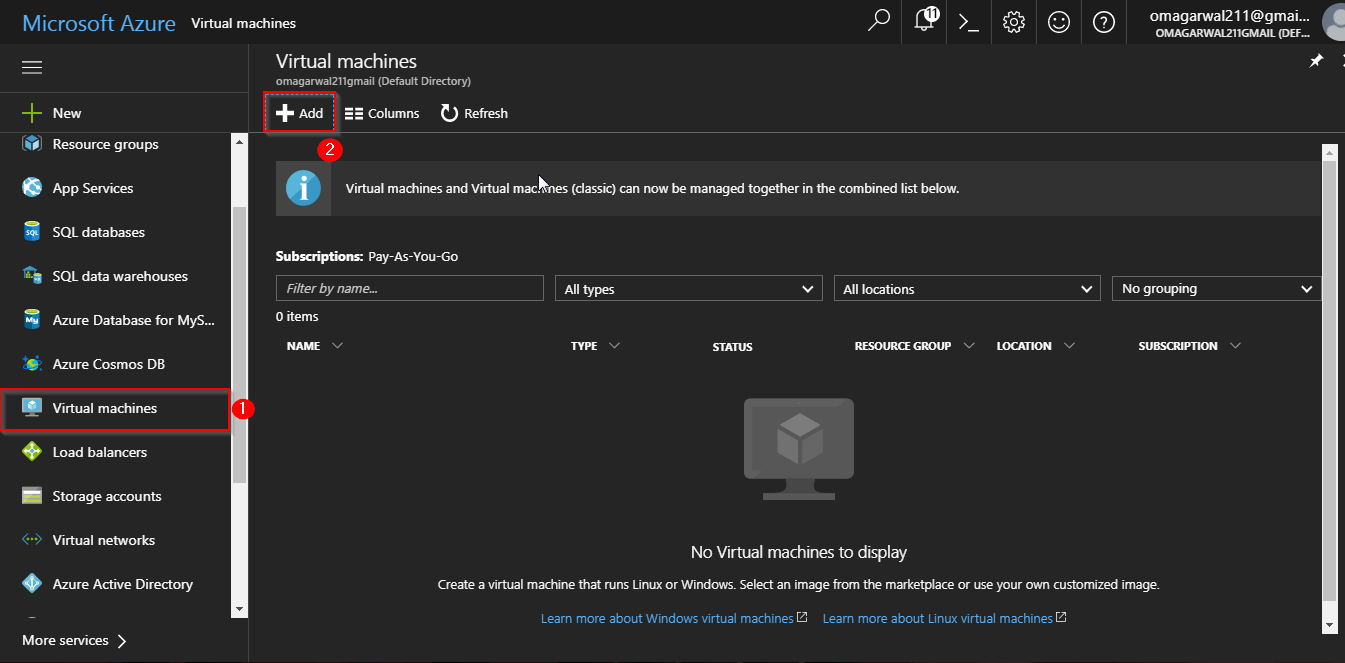Viewport: 1345px width, 663px height.
Task: Sort by NAME column chevron
Action: [x=337, y=346]
